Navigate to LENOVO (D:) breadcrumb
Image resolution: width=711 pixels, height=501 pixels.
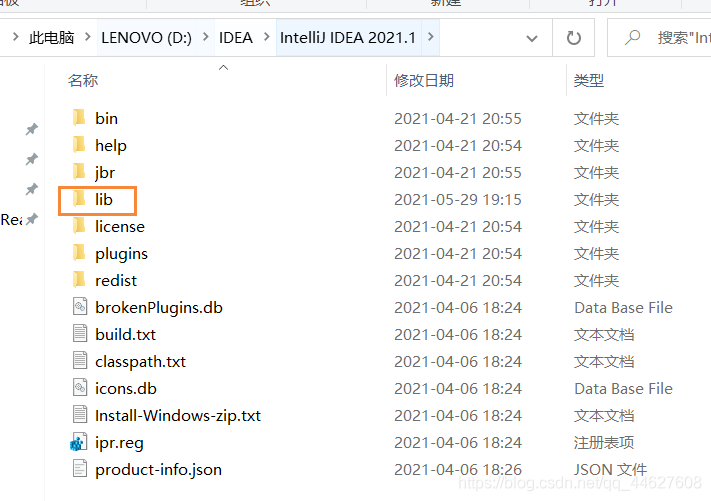146,38
